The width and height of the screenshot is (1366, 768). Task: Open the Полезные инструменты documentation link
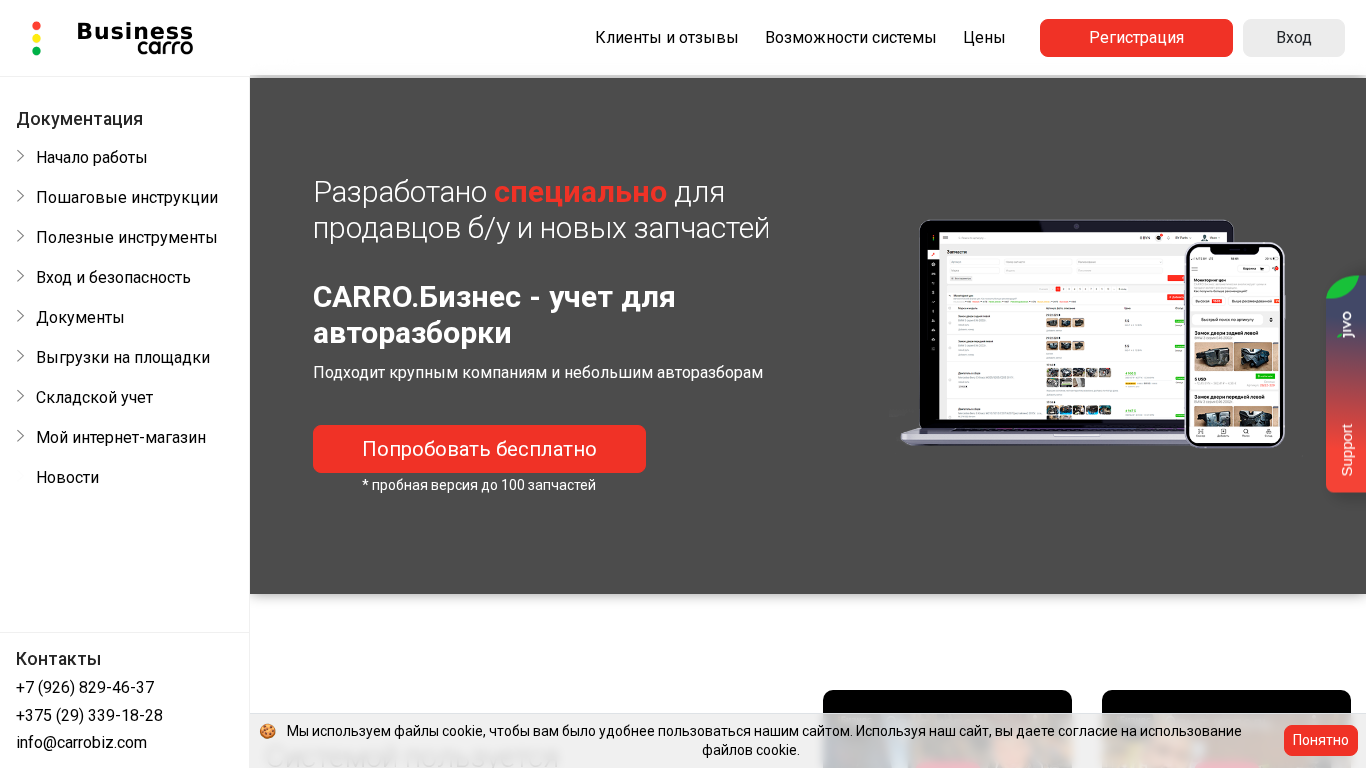(x=127, y=237)
